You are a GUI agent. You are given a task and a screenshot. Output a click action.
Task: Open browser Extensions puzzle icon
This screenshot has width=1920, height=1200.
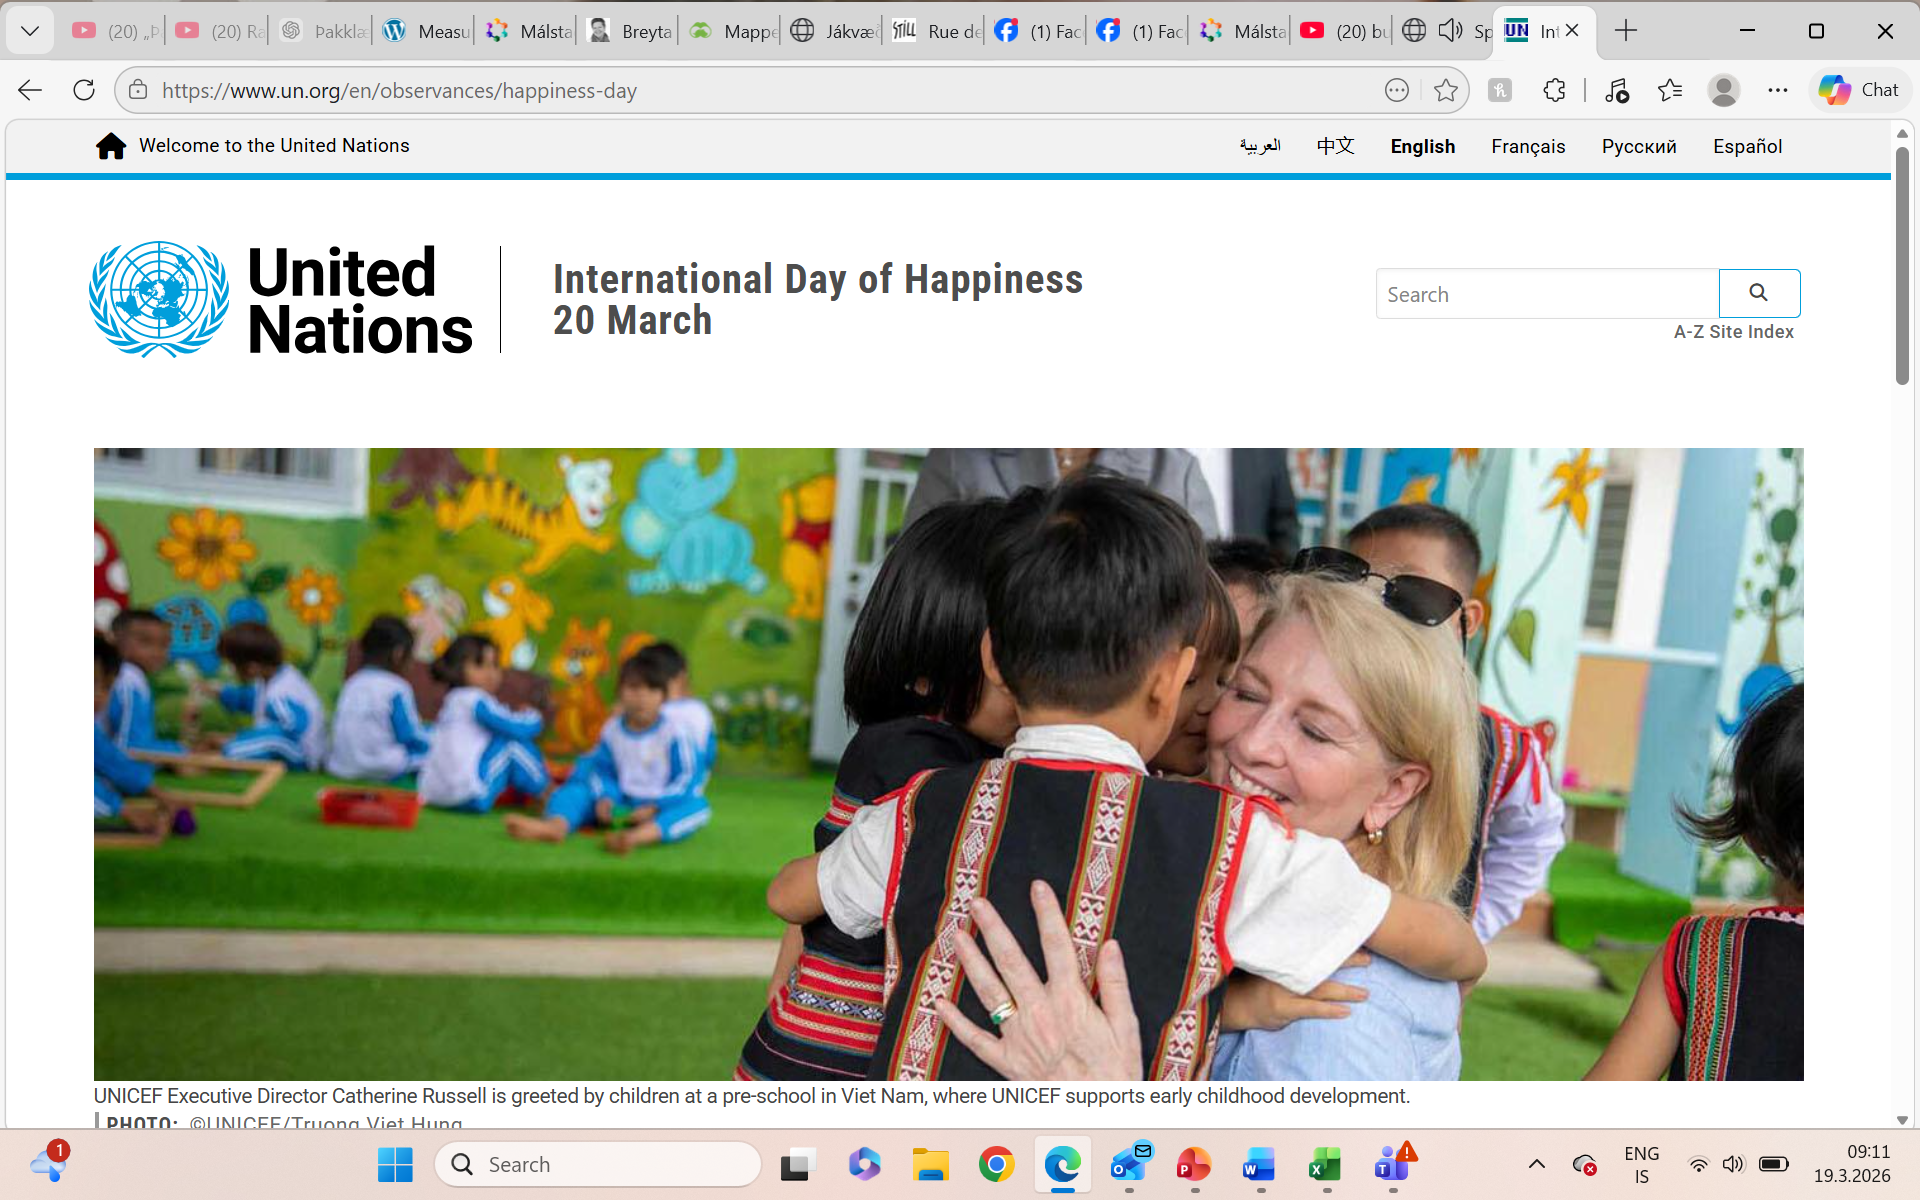(1554, 91)
